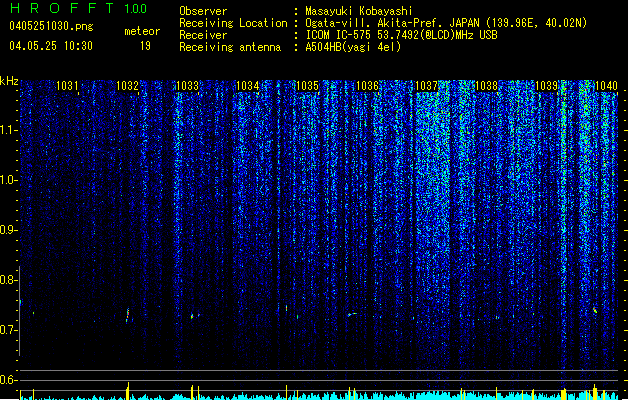Click the 1036 time marker
629x400 pixels.
pos(367,86)
